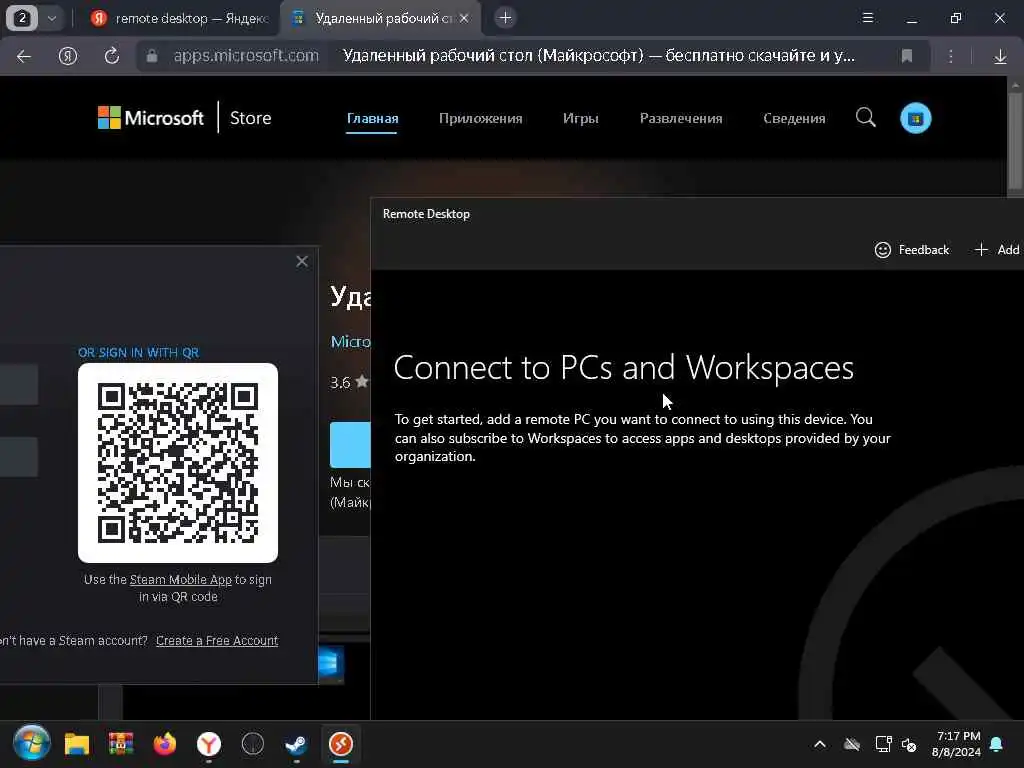Close the Steam sign-in window
The width and height of the screenshot is (1024, 768).
[302, 261]
